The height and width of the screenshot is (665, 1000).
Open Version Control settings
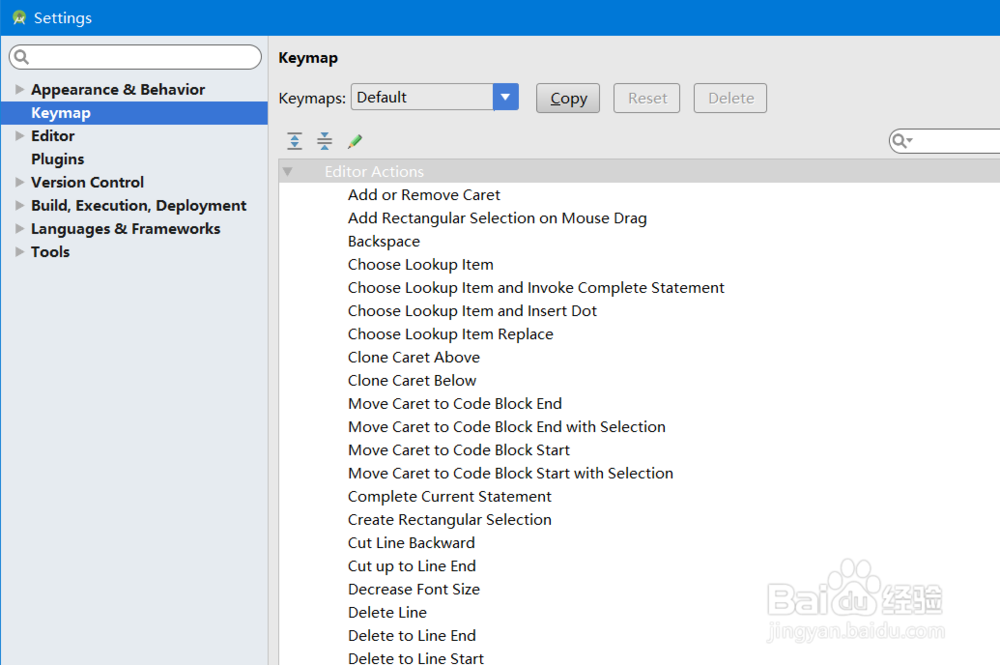(x=87, y=182)
